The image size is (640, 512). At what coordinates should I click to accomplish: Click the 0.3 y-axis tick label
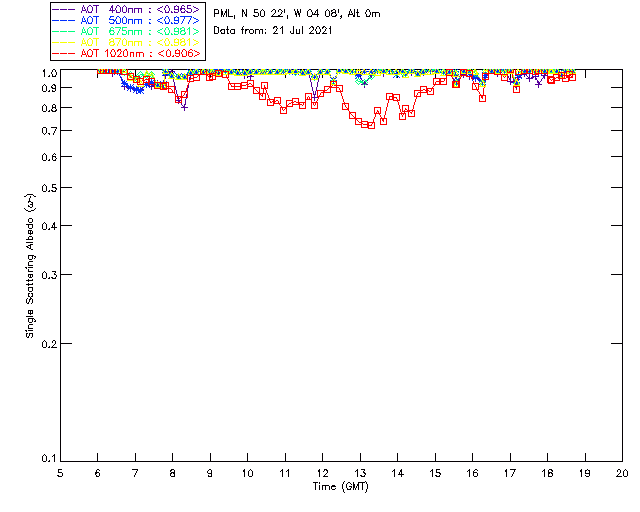(x=49, y=275)
